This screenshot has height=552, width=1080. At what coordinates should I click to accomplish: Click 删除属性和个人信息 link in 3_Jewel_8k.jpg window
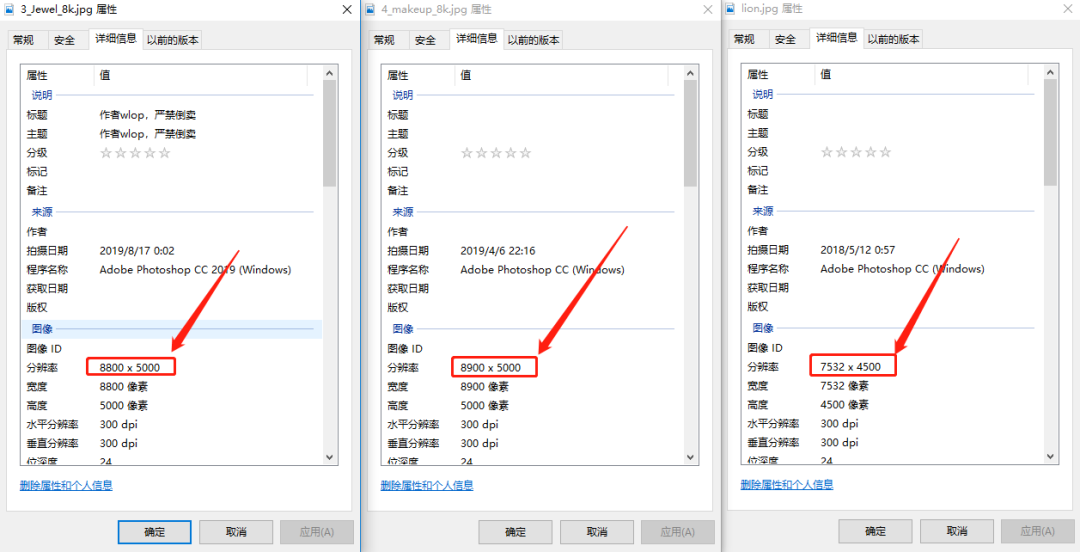click(66, 485)
